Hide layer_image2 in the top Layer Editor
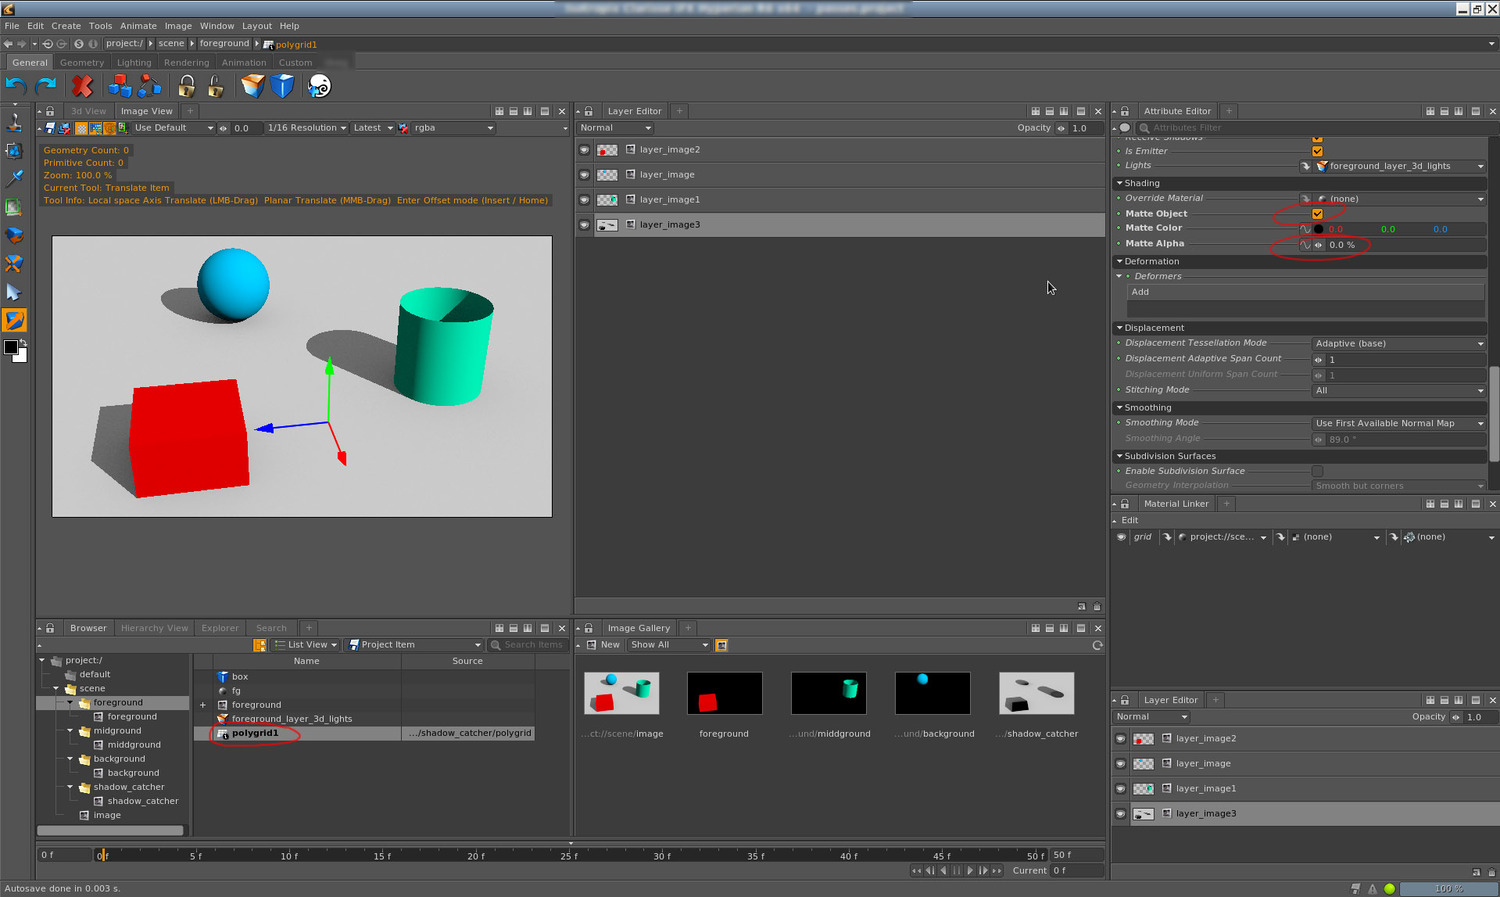Screen dimensions: 1500x897 click(x=584, y=150)
